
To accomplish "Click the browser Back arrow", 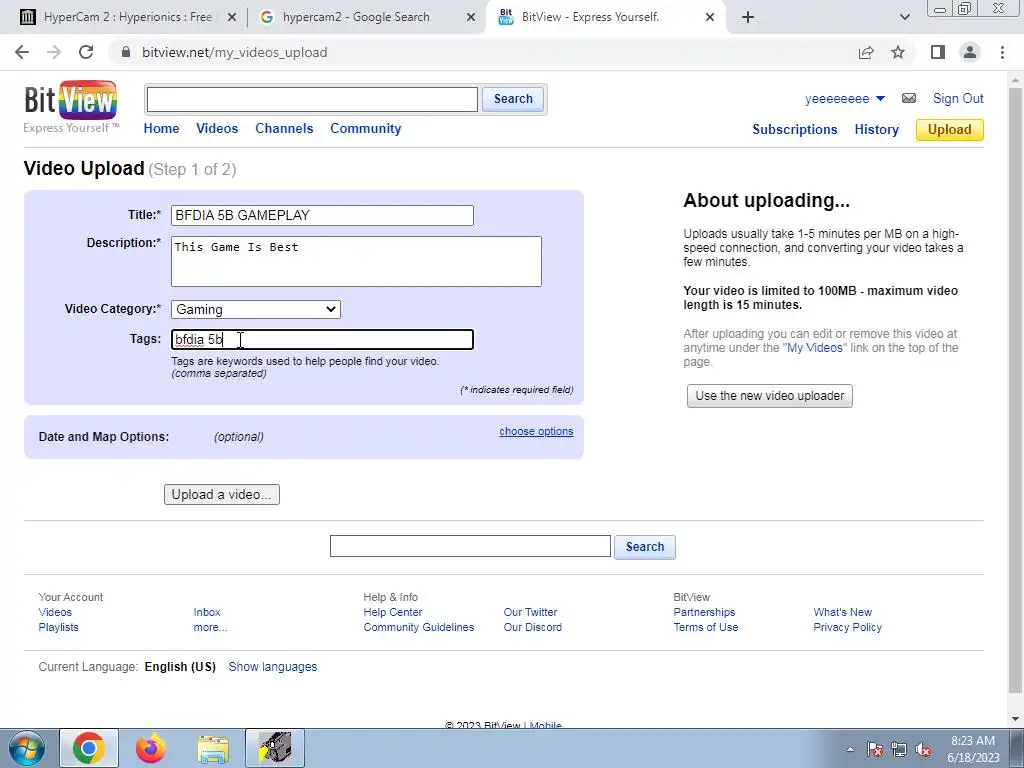I will click(x=22, y=52).
